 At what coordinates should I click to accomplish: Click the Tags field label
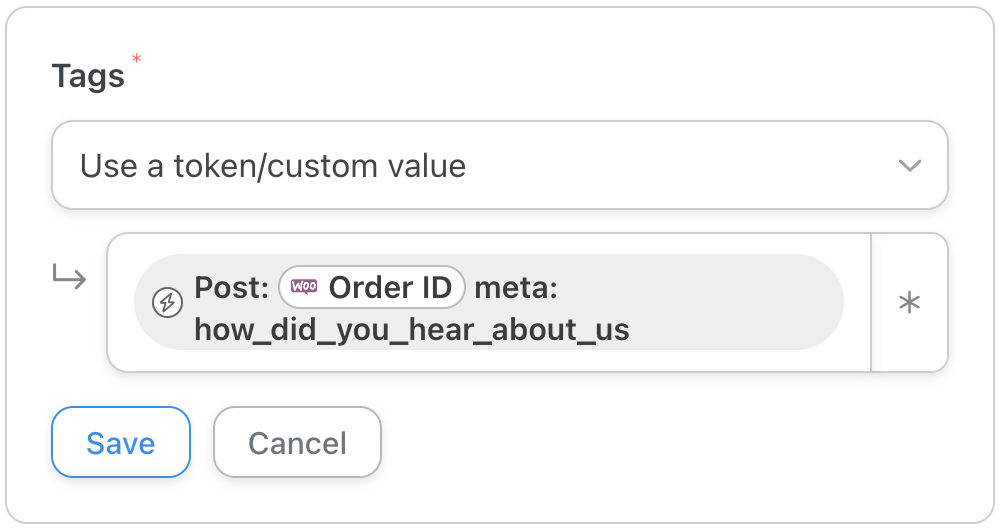(x=88, y=76)
